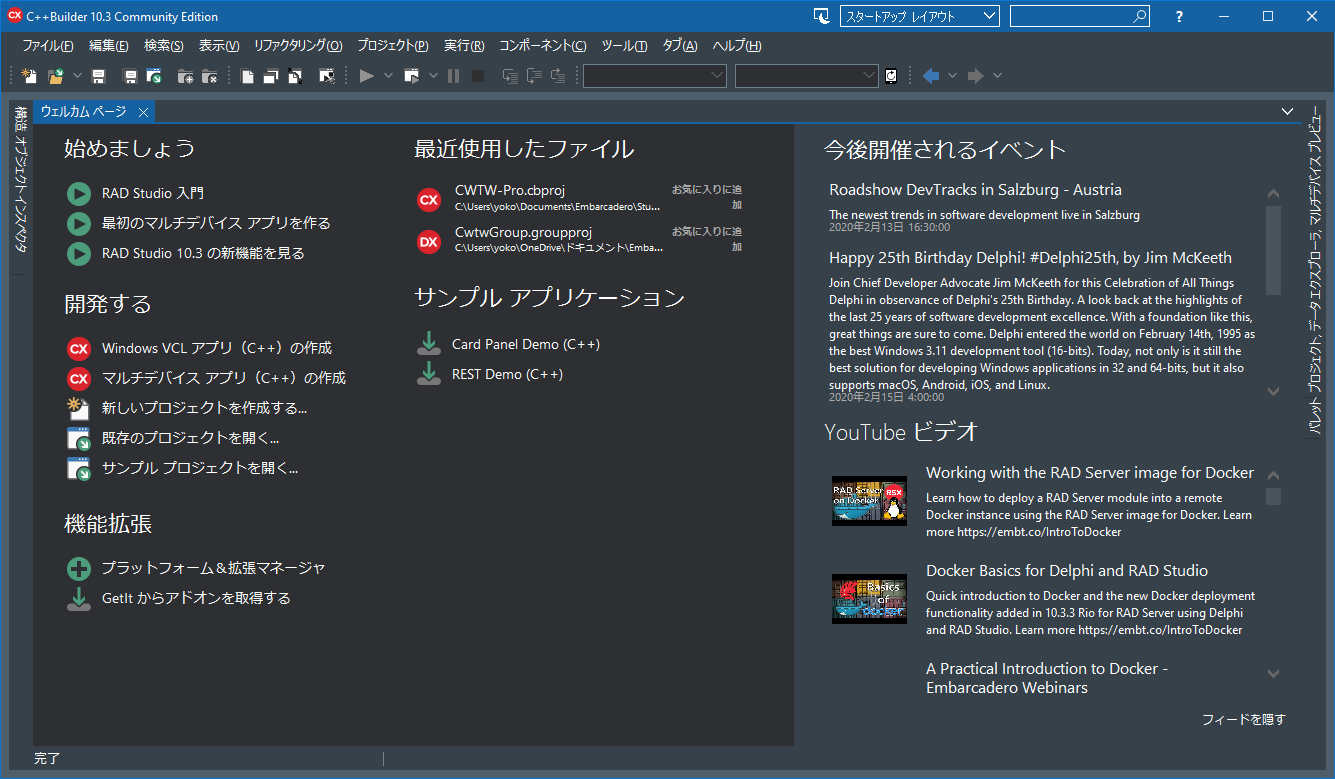Open the ツール(T) menu
The height and width of the screenshot is (779, 1335).
(x=624, y=46)
